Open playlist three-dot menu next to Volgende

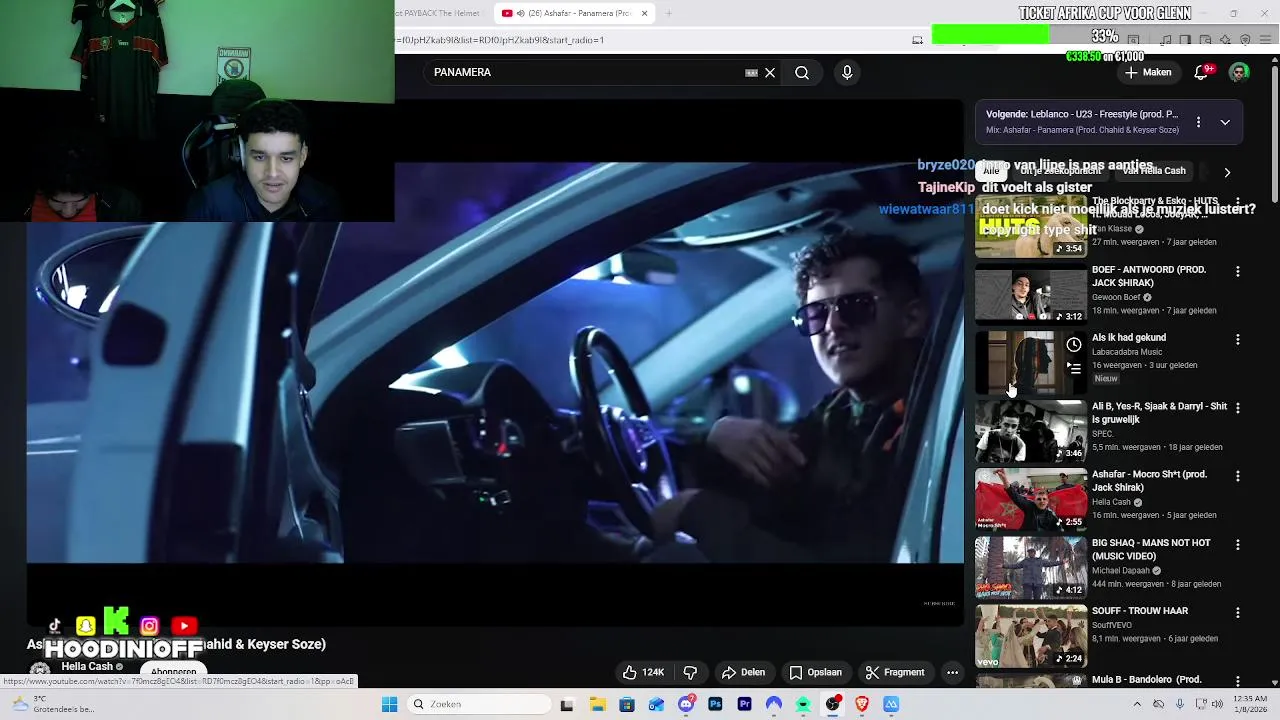1198,122
